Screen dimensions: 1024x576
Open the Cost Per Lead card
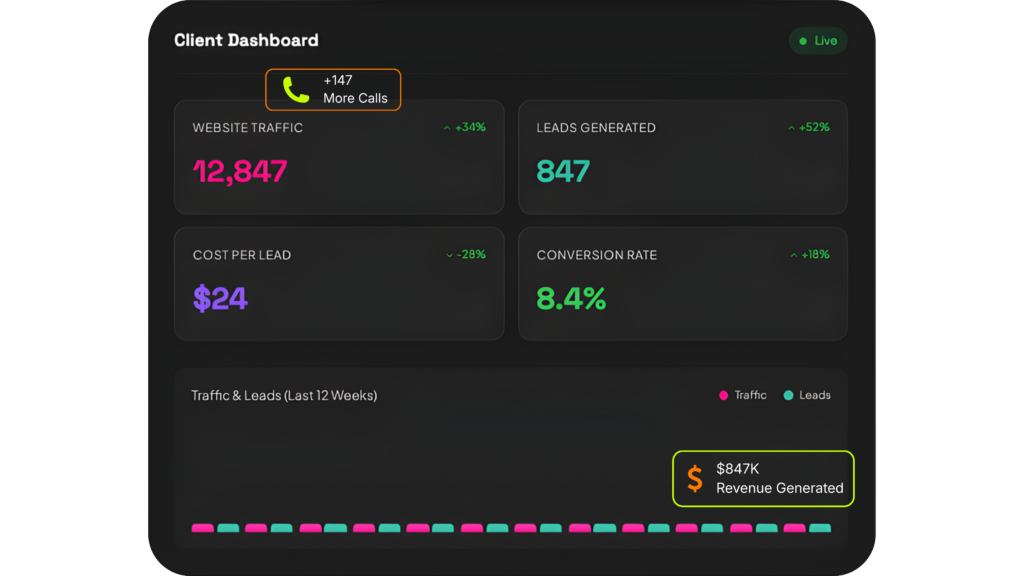tap(338, 284)
